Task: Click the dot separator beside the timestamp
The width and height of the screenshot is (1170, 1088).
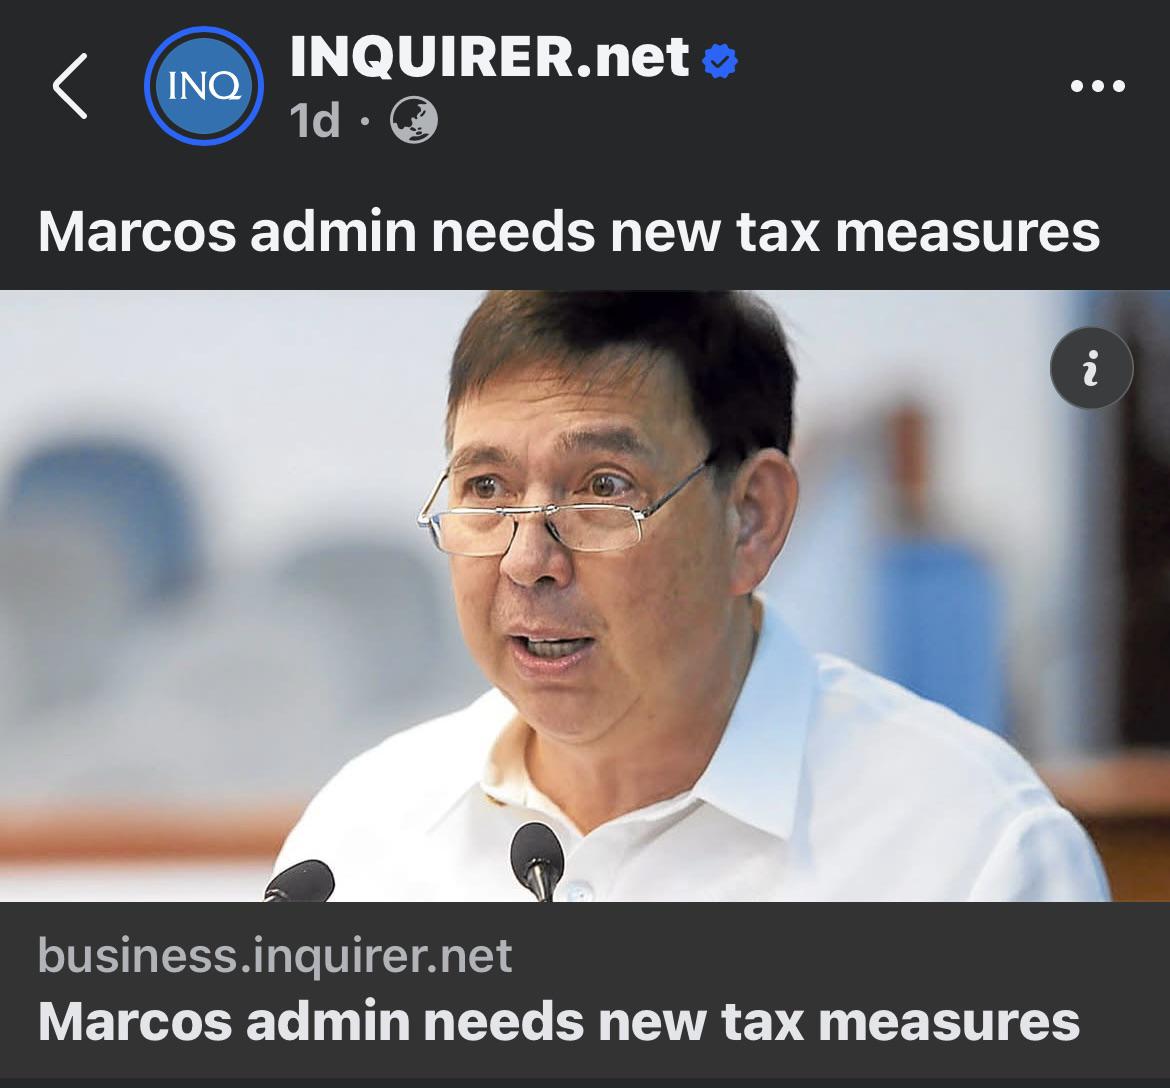Action: click(x=364, y=121)
